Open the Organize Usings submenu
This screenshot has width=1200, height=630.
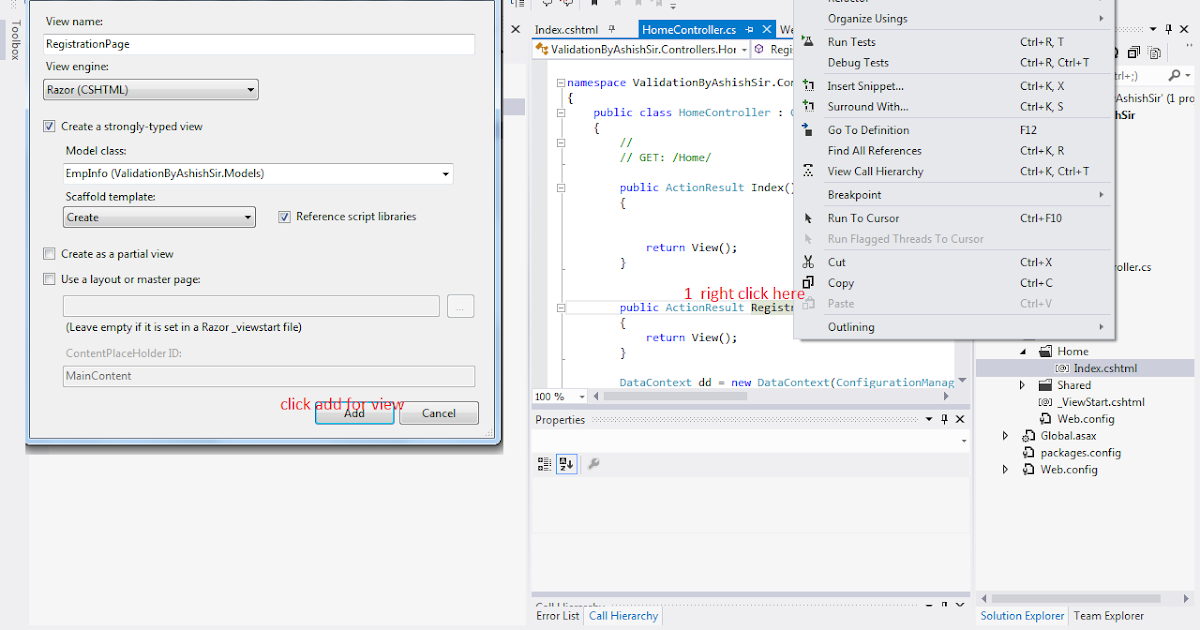tap(954, 18)
